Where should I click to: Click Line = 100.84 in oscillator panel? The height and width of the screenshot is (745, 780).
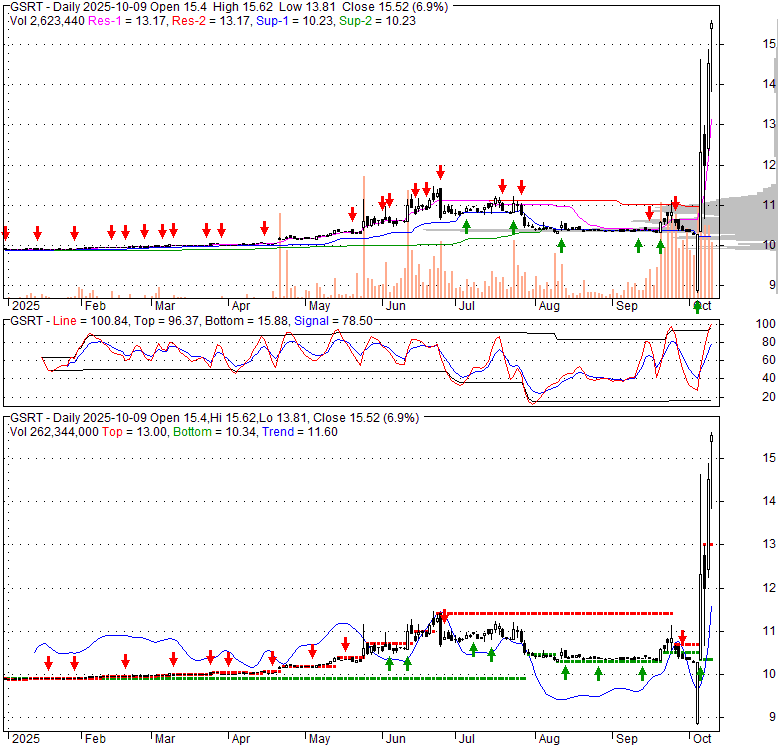point(90,321)
